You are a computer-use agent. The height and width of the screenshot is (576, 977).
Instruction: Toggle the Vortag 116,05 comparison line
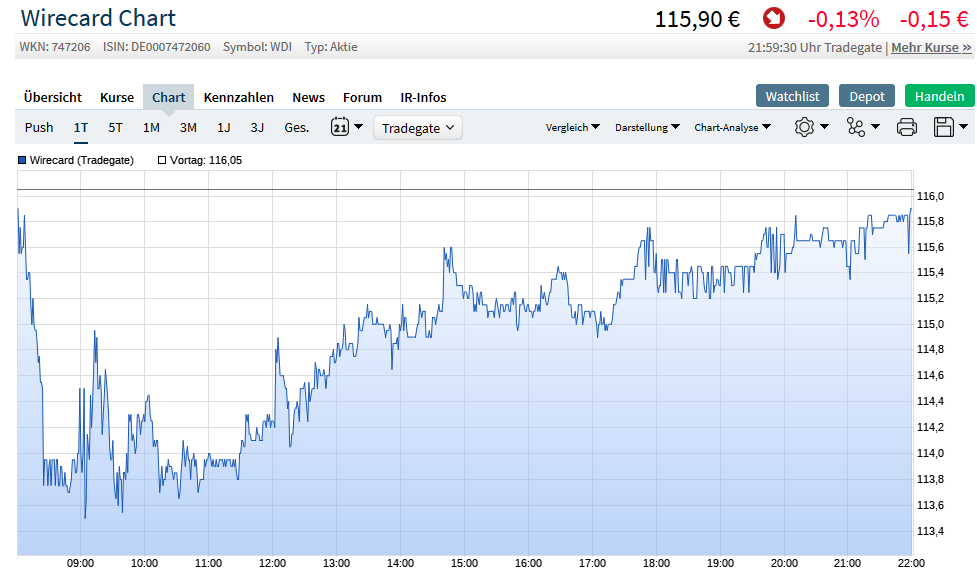(162, 158)
